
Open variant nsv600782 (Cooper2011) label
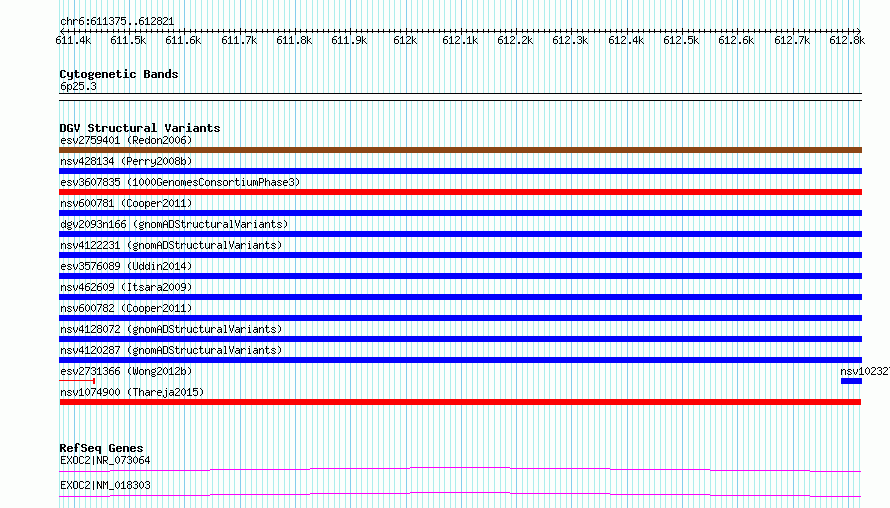[x=126, y=308]
